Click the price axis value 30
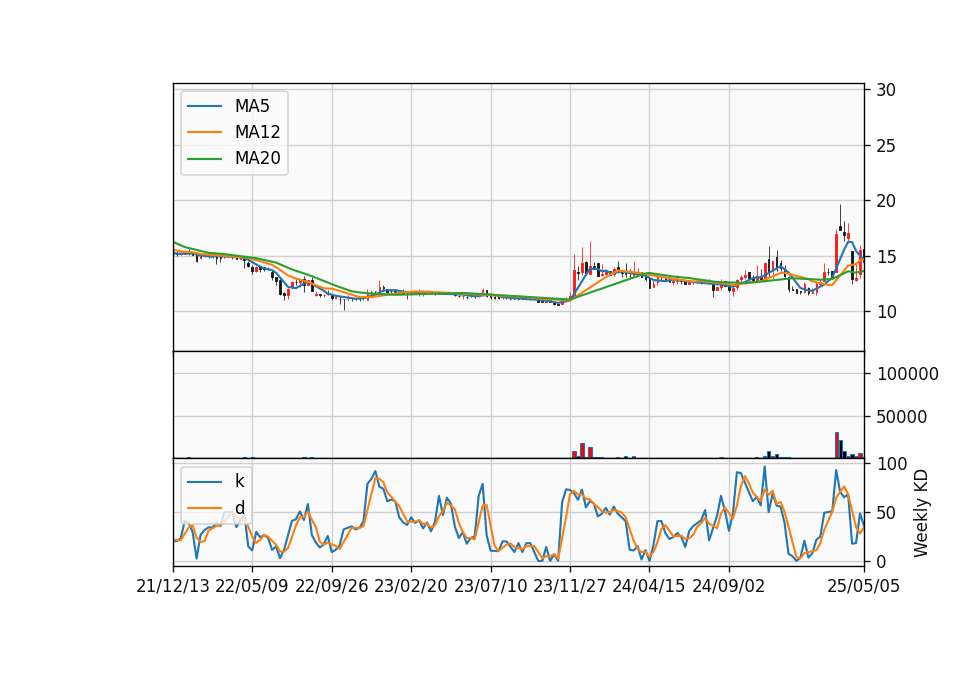 pyautogui.click(x=885, y=90)
